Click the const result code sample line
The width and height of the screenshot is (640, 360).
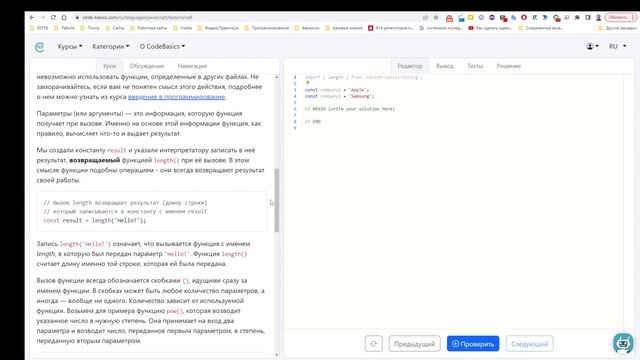tap(95, 220)
